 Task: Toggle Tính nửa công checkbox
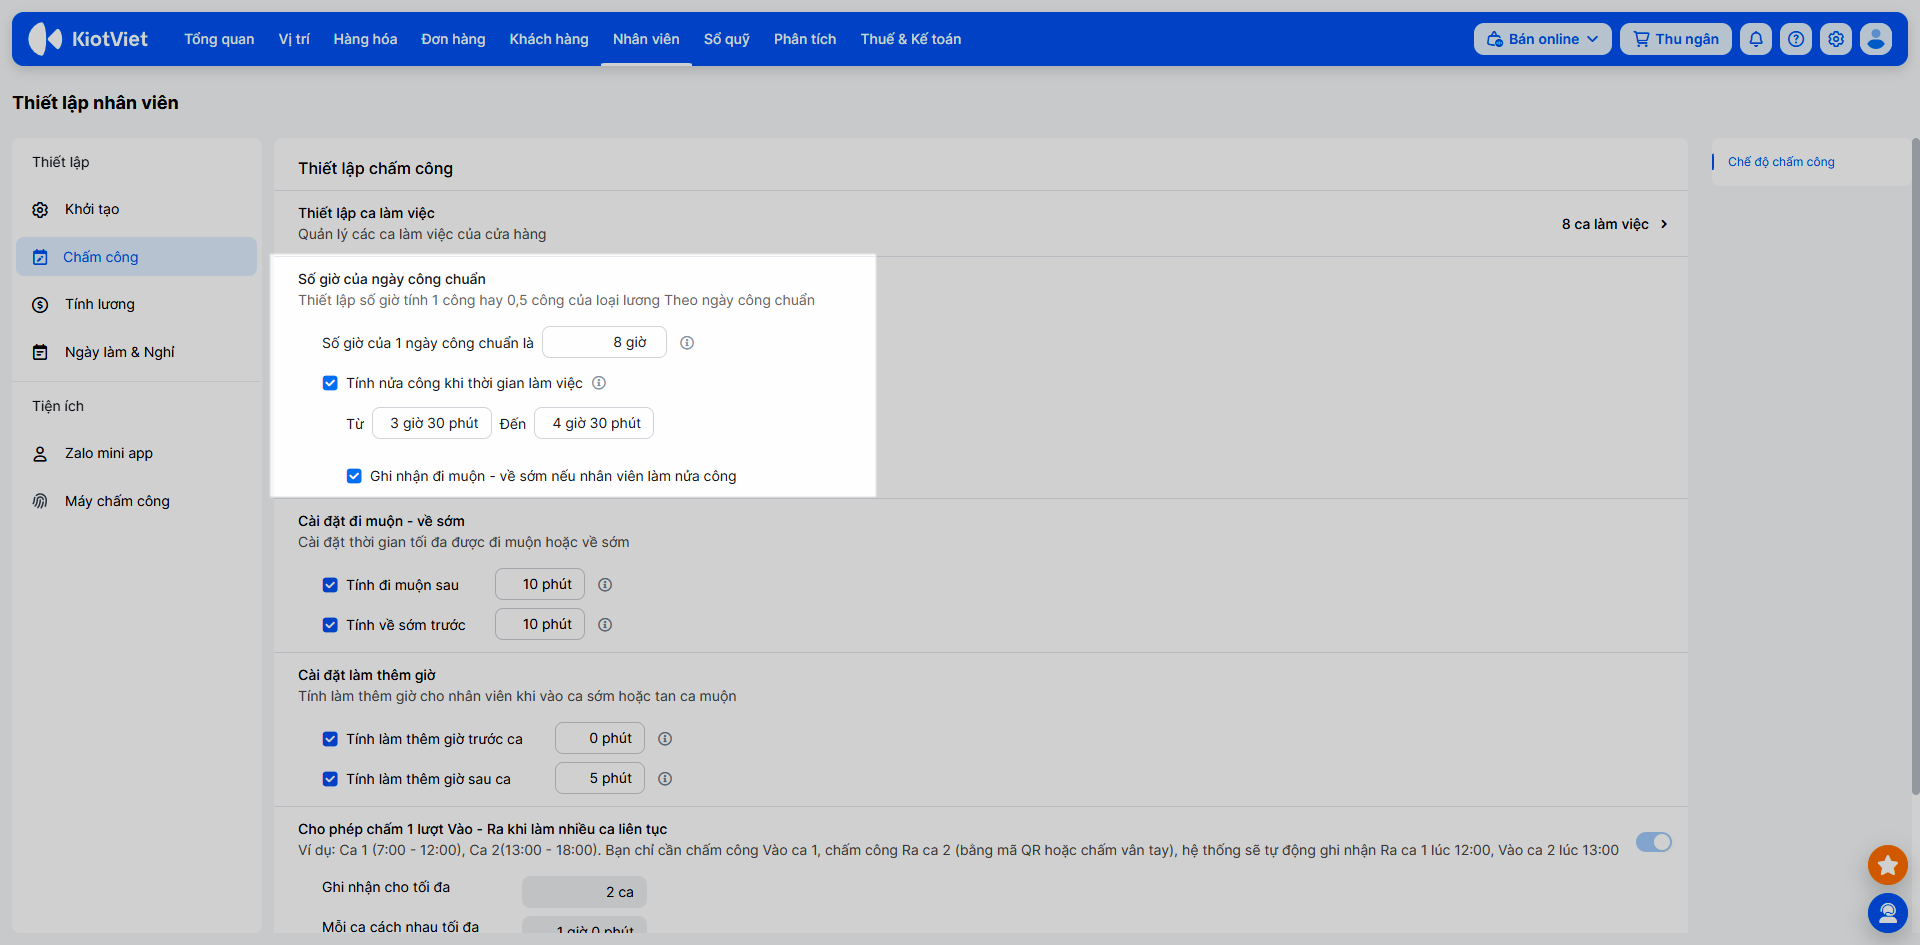coord(330,383)
